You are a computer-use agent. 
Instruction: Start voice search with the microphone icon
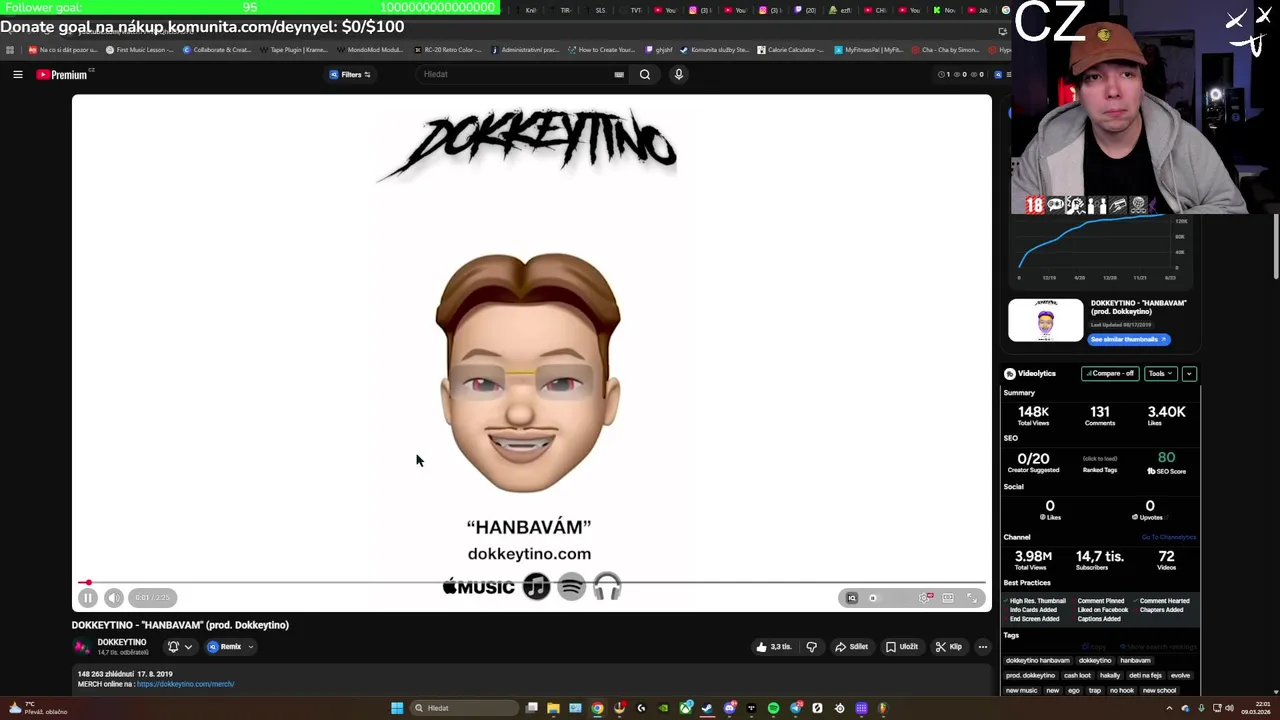coord(678,74)
